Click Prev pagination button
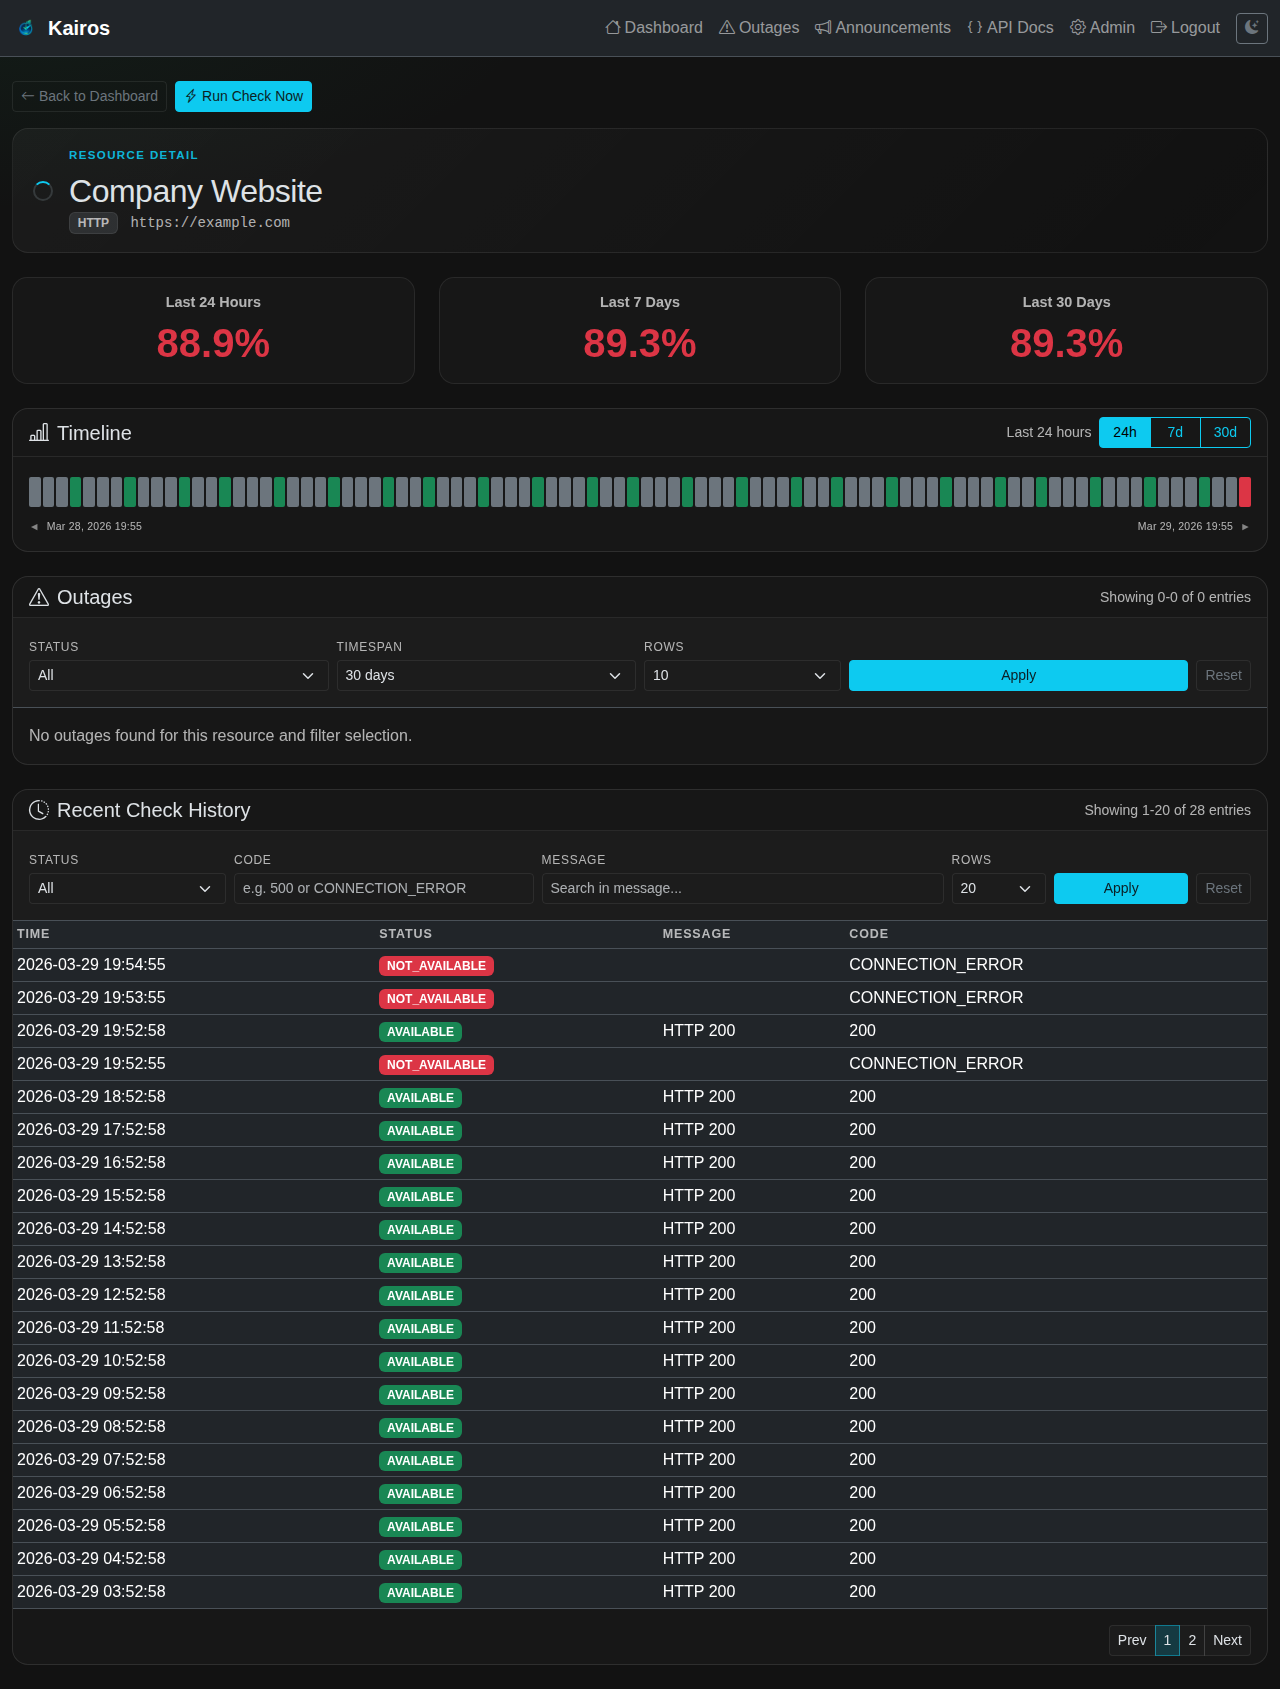The height and width of the screenshot is (1689, 1280). click(x=1132, y=1640)
